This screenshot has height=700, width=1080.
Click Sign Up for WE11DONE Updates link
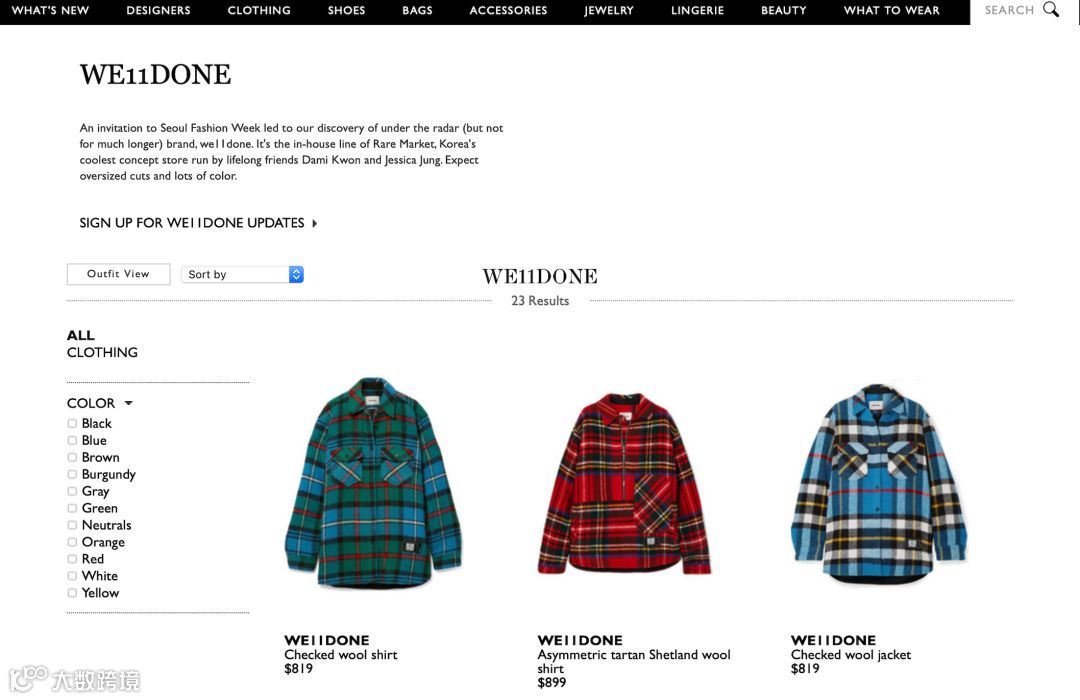coord(191,223)
